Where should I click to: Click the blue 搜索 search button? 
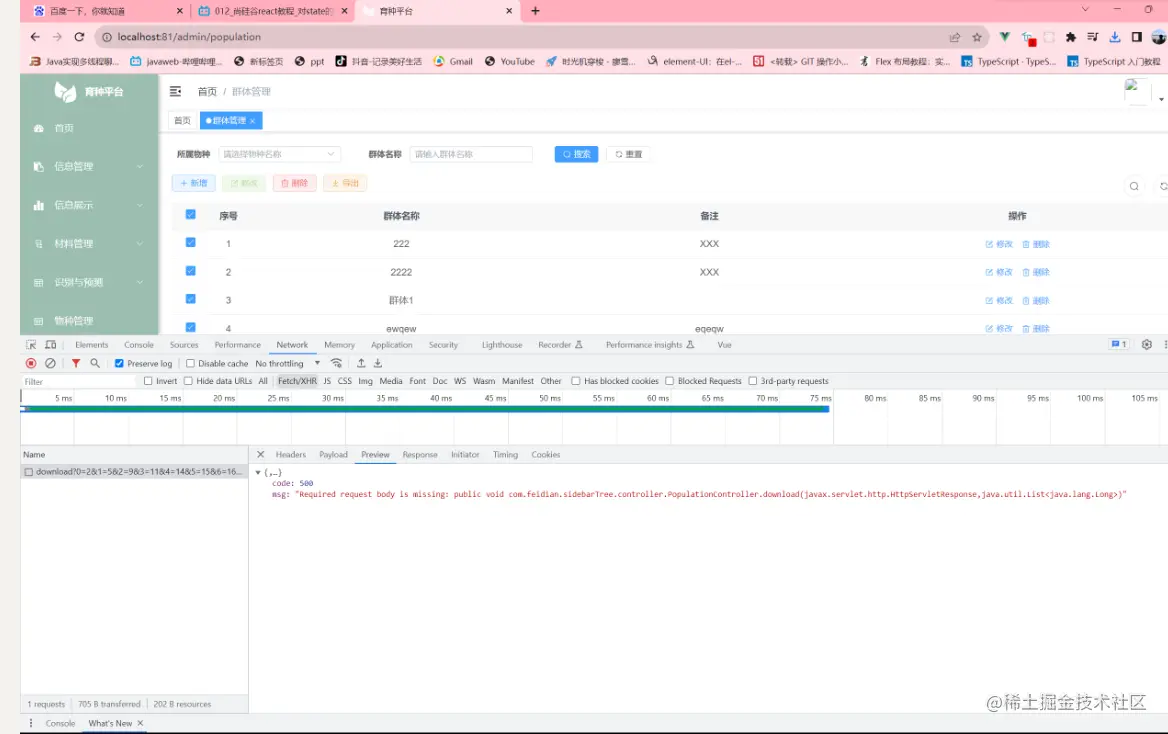pyautogui.click(x=577, y=154)
